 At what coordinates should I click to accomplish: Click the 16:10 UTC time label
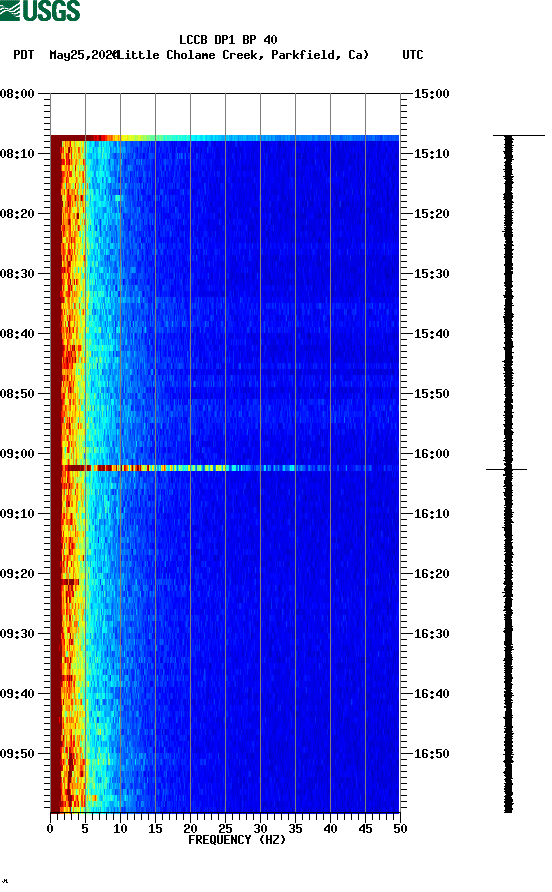coord(431,514)
